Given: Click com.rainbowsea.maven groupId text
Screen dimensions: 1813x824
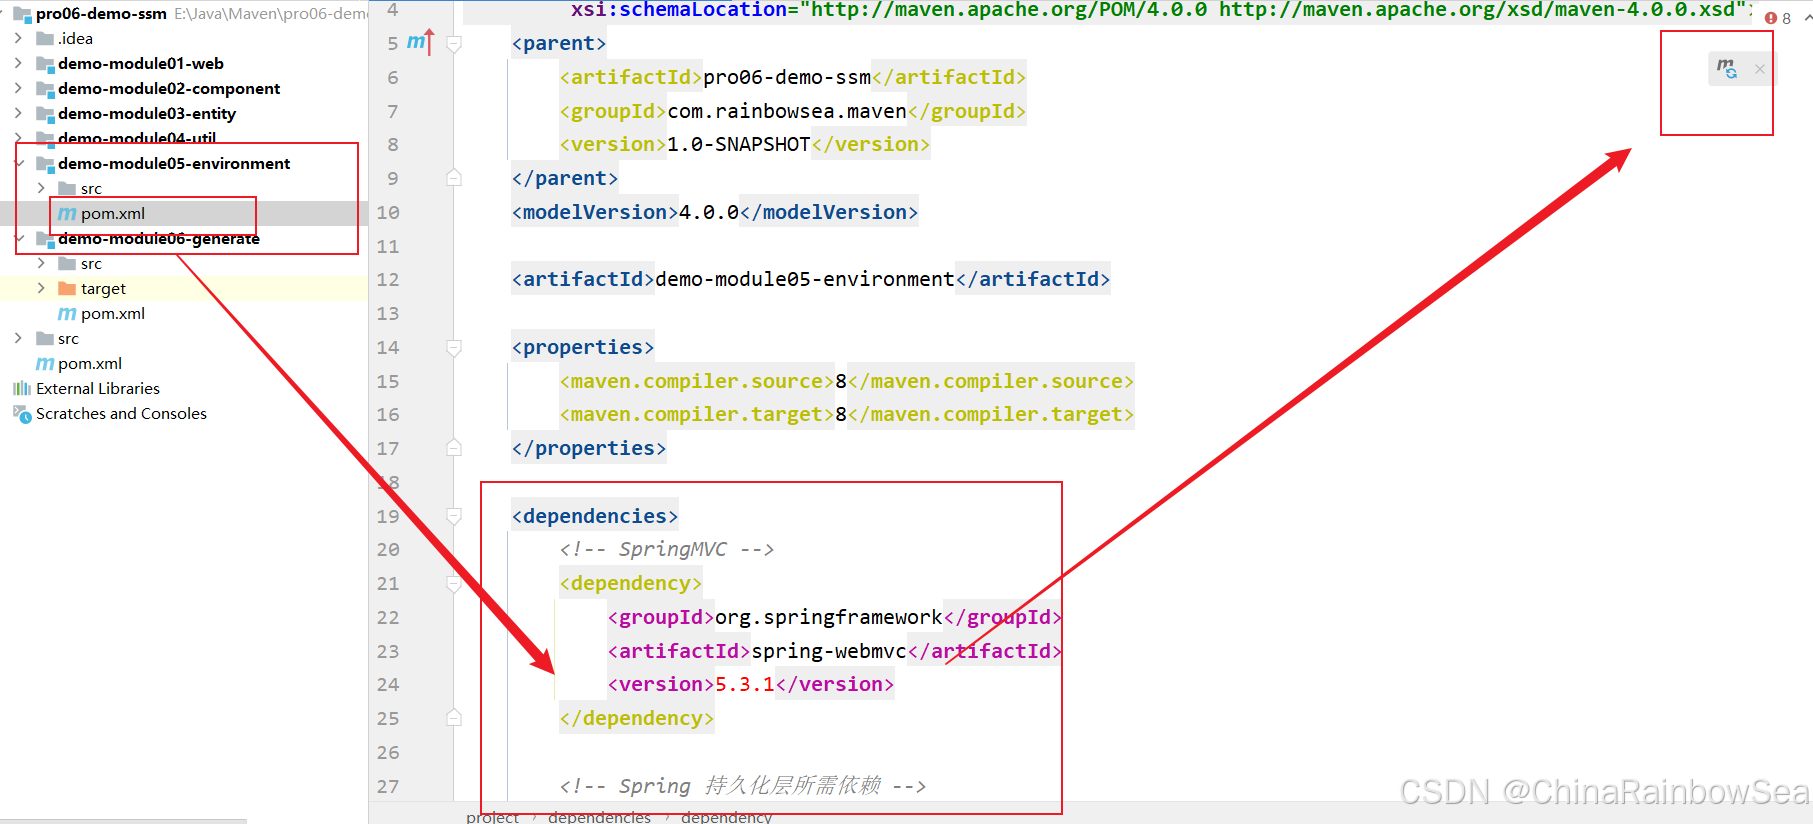Looking at the screenshot, I should [x=786, y=111].
